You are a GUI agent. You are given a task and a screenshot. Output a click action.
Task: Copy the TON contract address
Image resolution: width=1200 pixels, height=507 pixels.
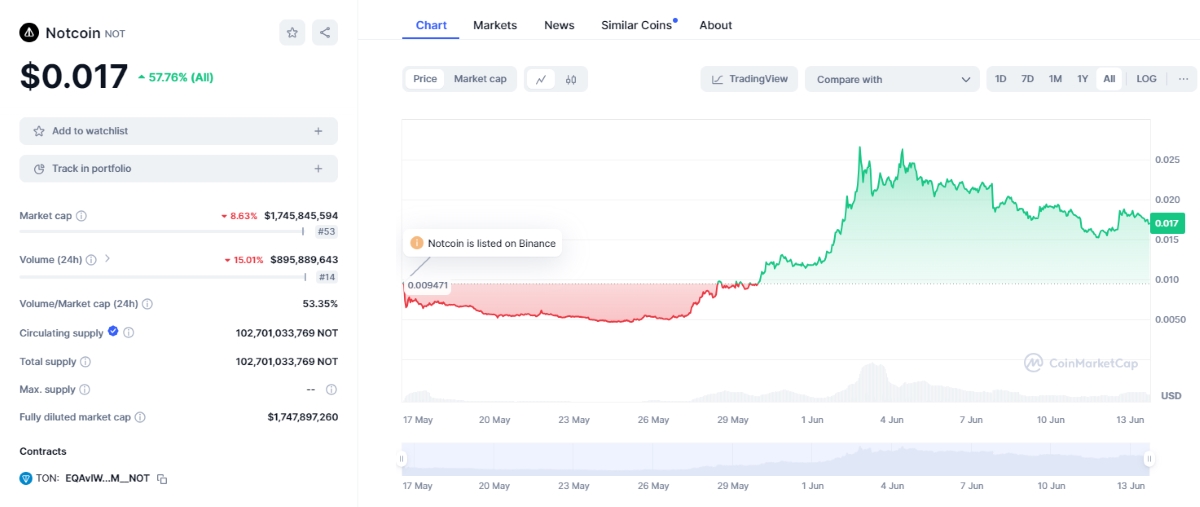[x=162, y=479]
